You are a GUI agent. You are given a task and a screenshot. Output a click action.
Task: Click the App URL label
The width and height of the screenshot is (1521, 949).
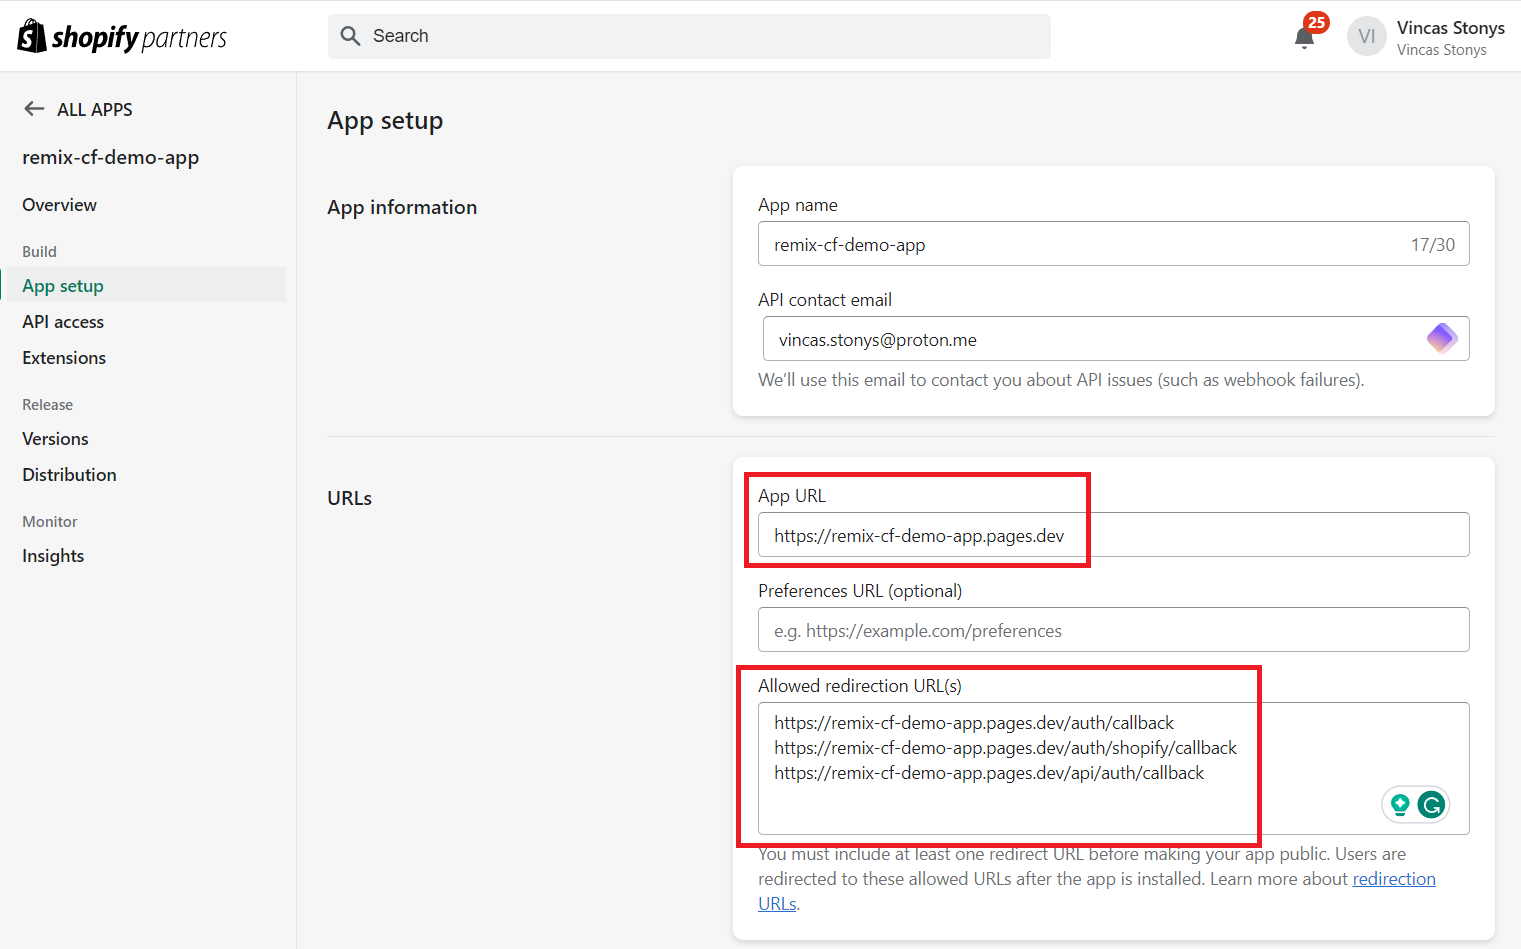[x=792, y=496]
